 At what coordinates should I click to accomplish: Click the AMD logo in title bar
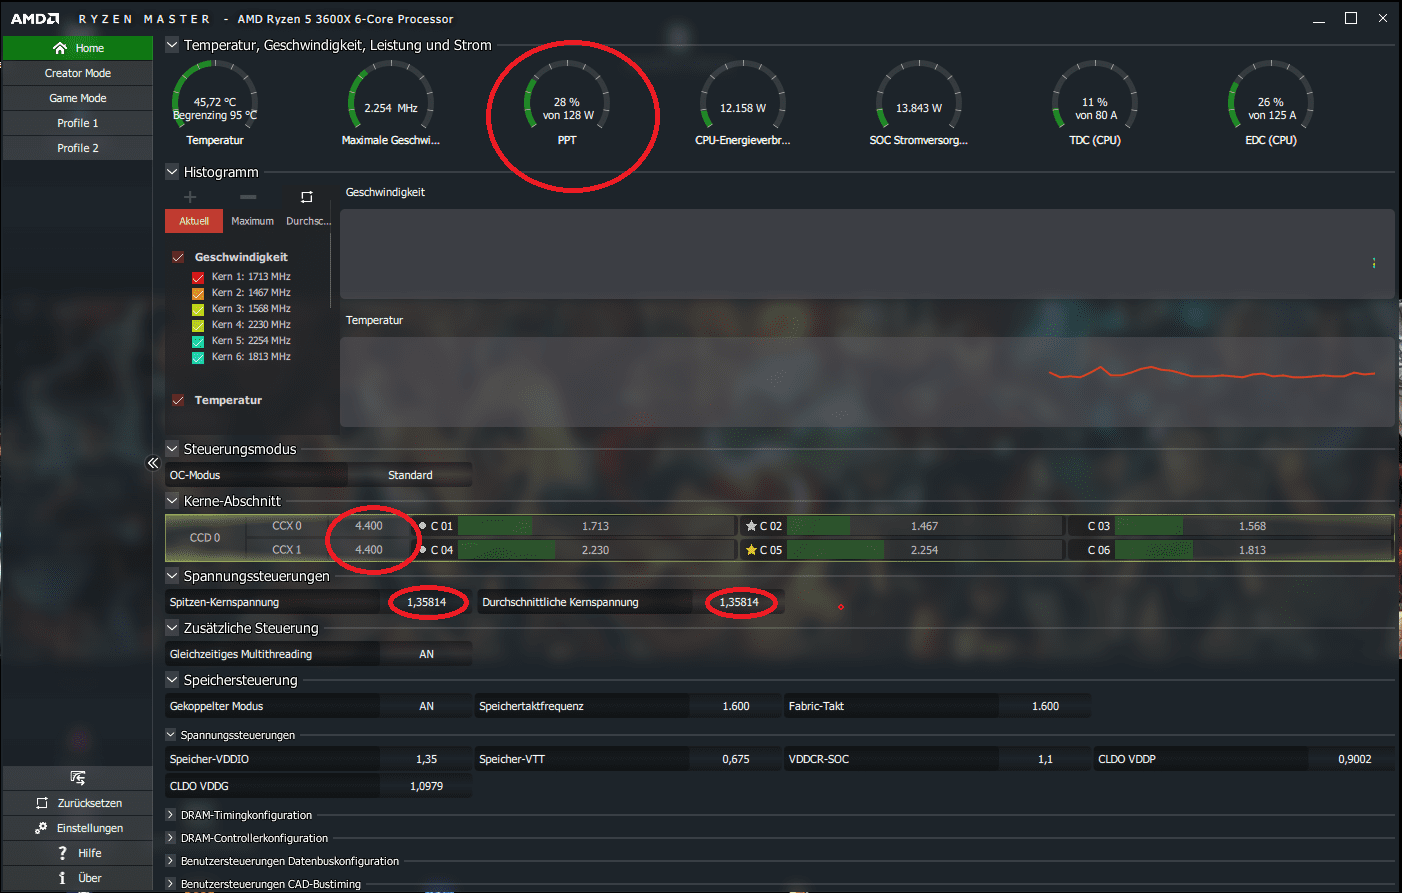point(35,19)
